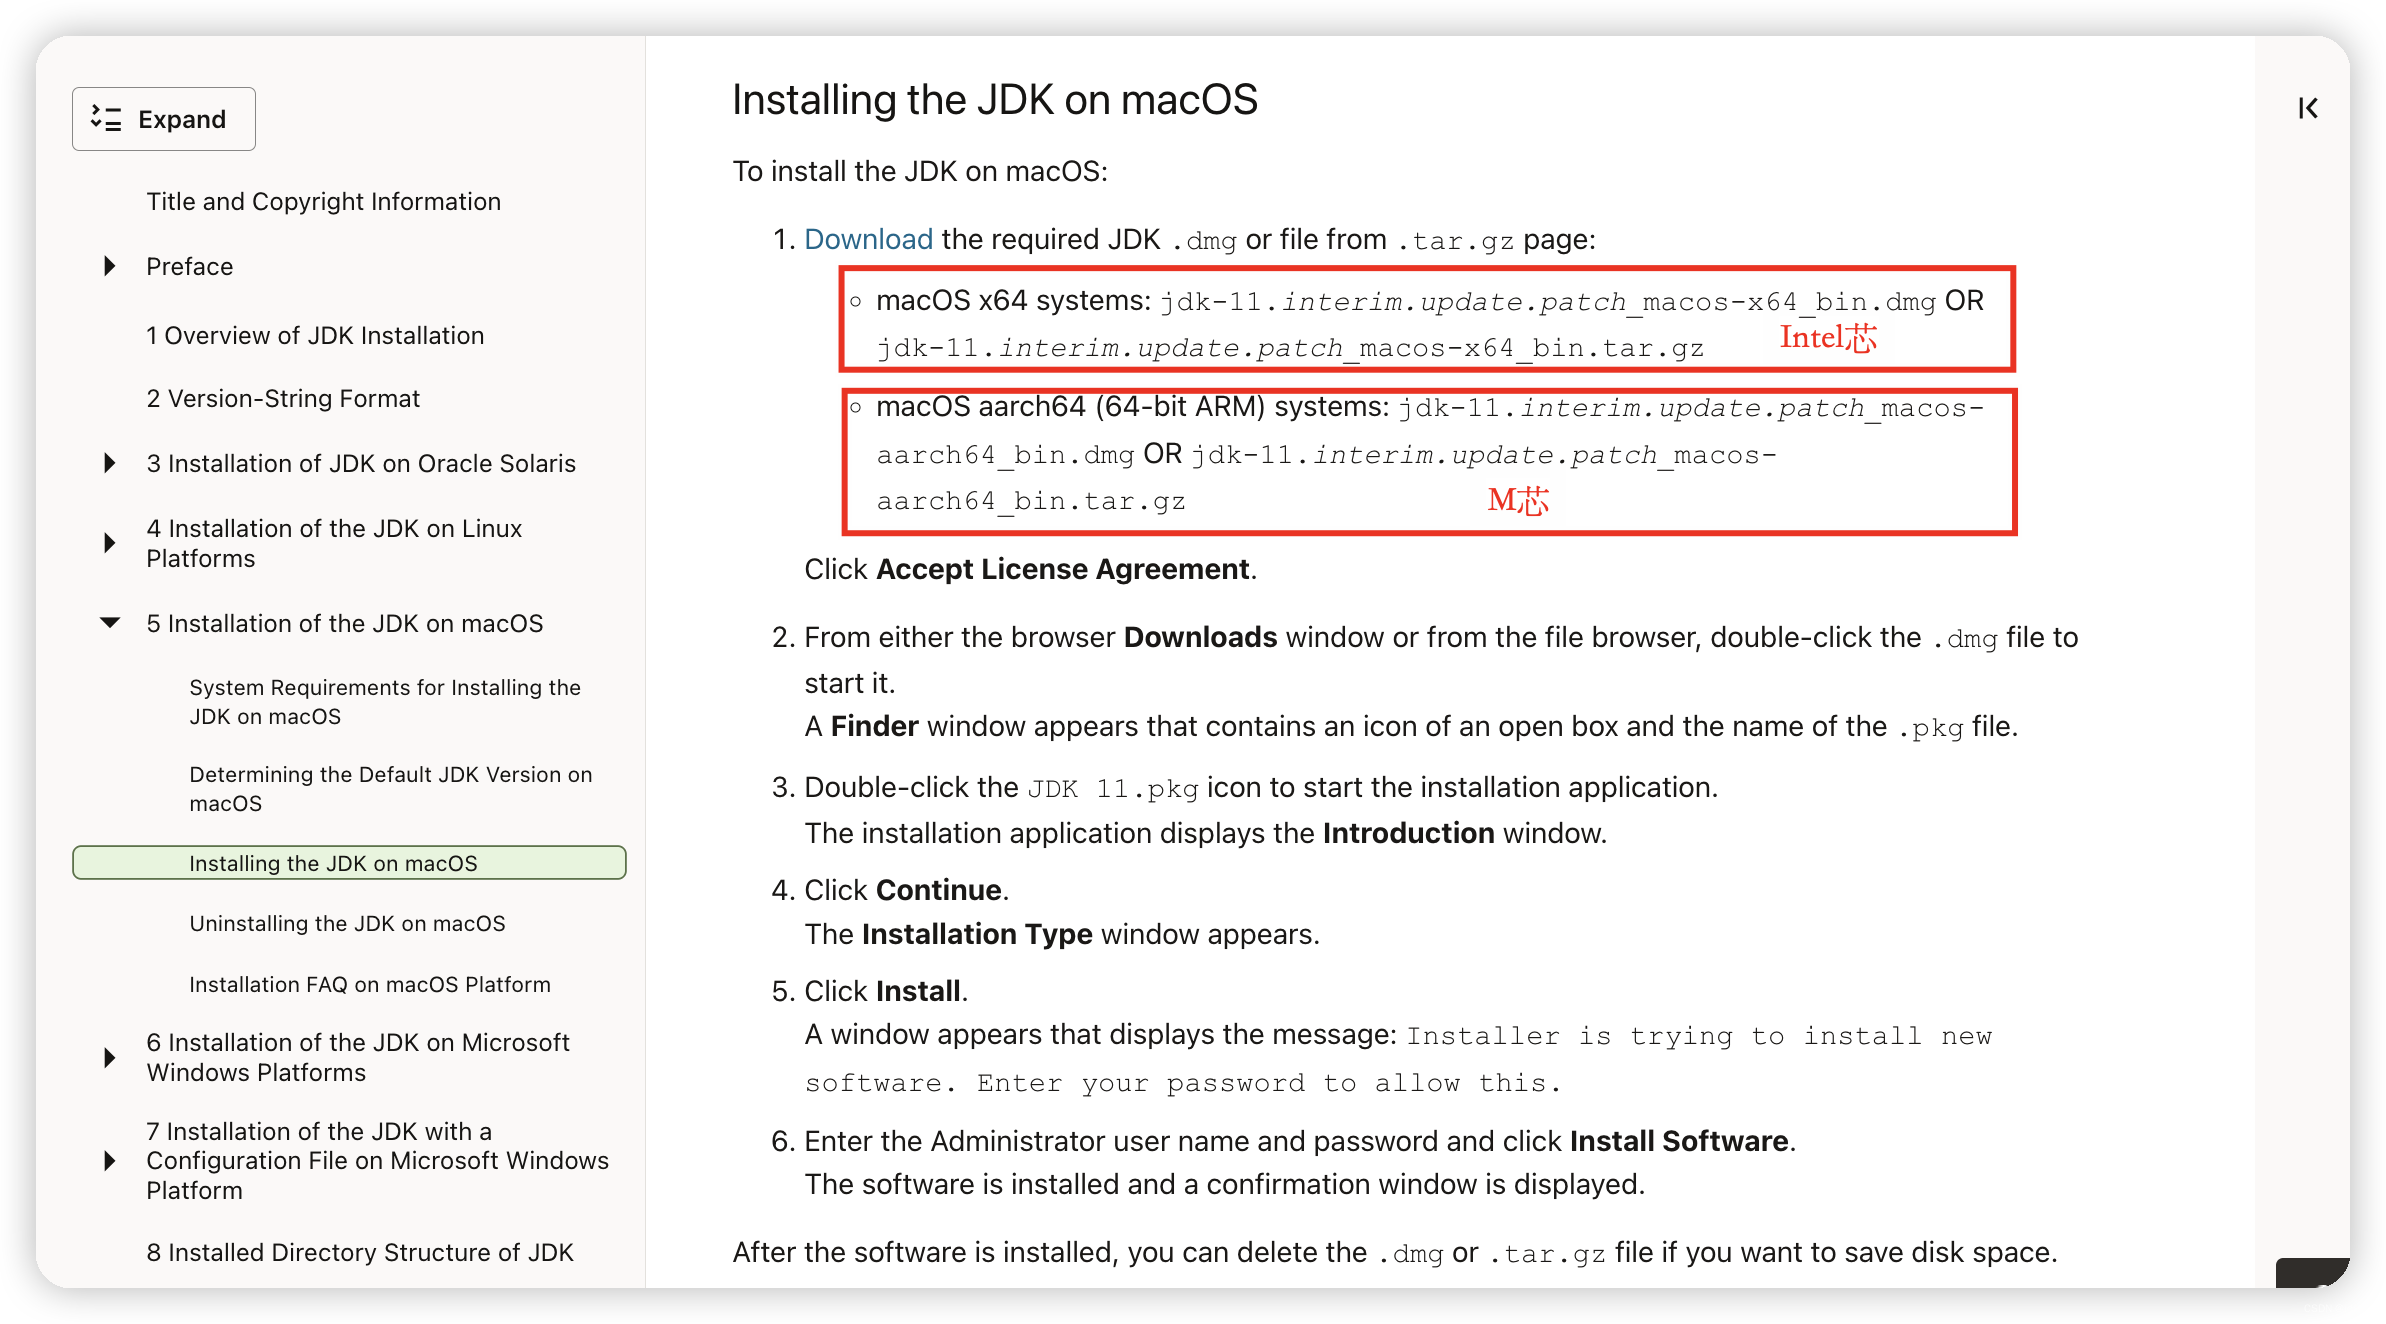This screenshot has height=1324, width=2386.
Task: Navigate to Uninstalling the JDK on macOS
Action: click(347, 923)
